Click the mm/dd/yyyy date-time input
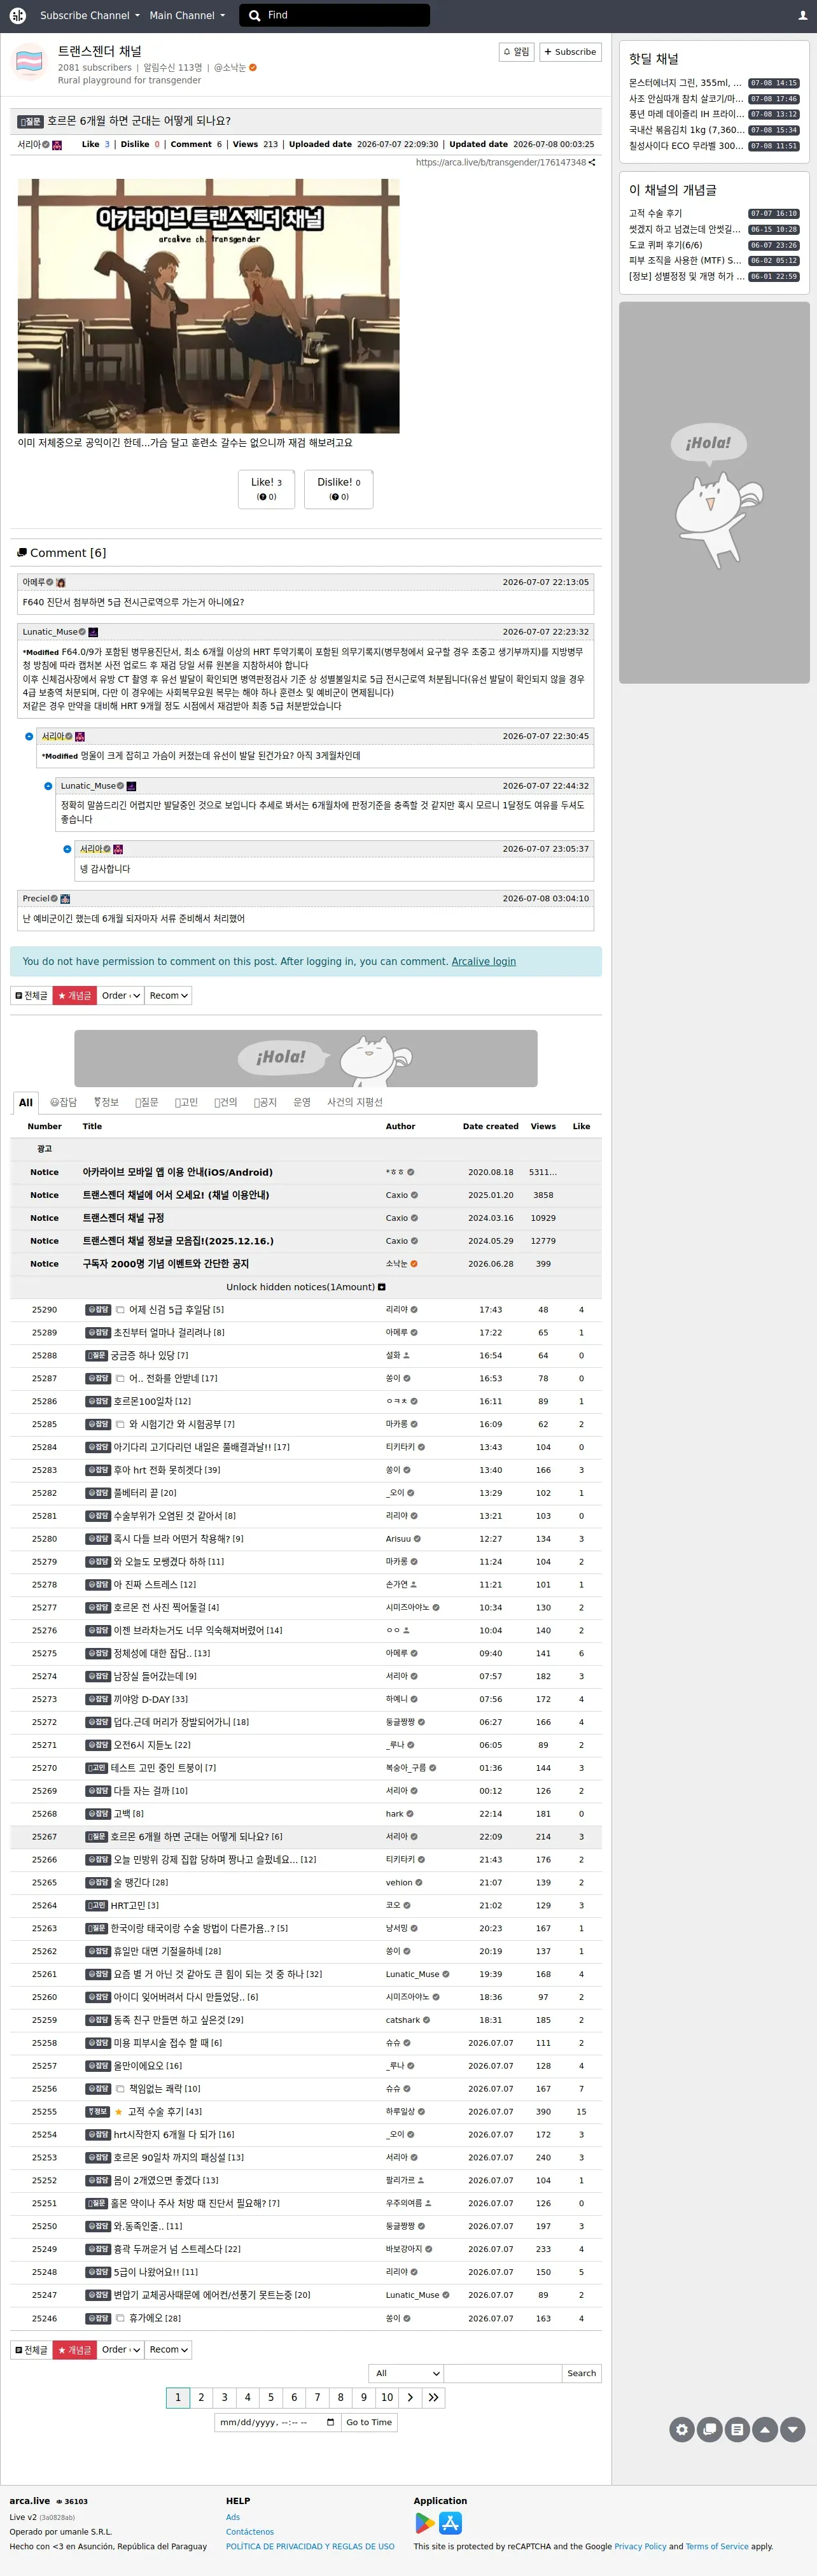817x2576 pixels. [277, 2422]
